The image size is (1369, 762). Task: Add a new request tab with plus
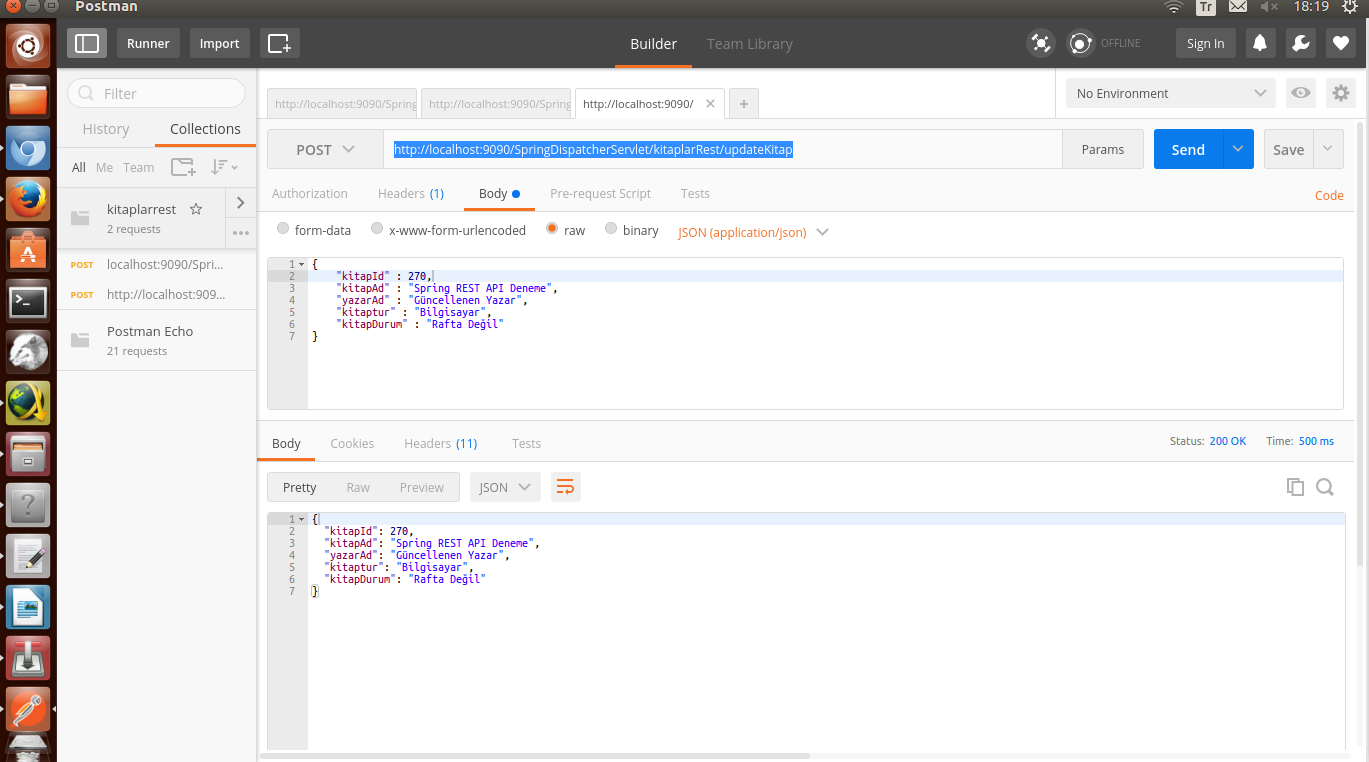click(x=743, y=103)
